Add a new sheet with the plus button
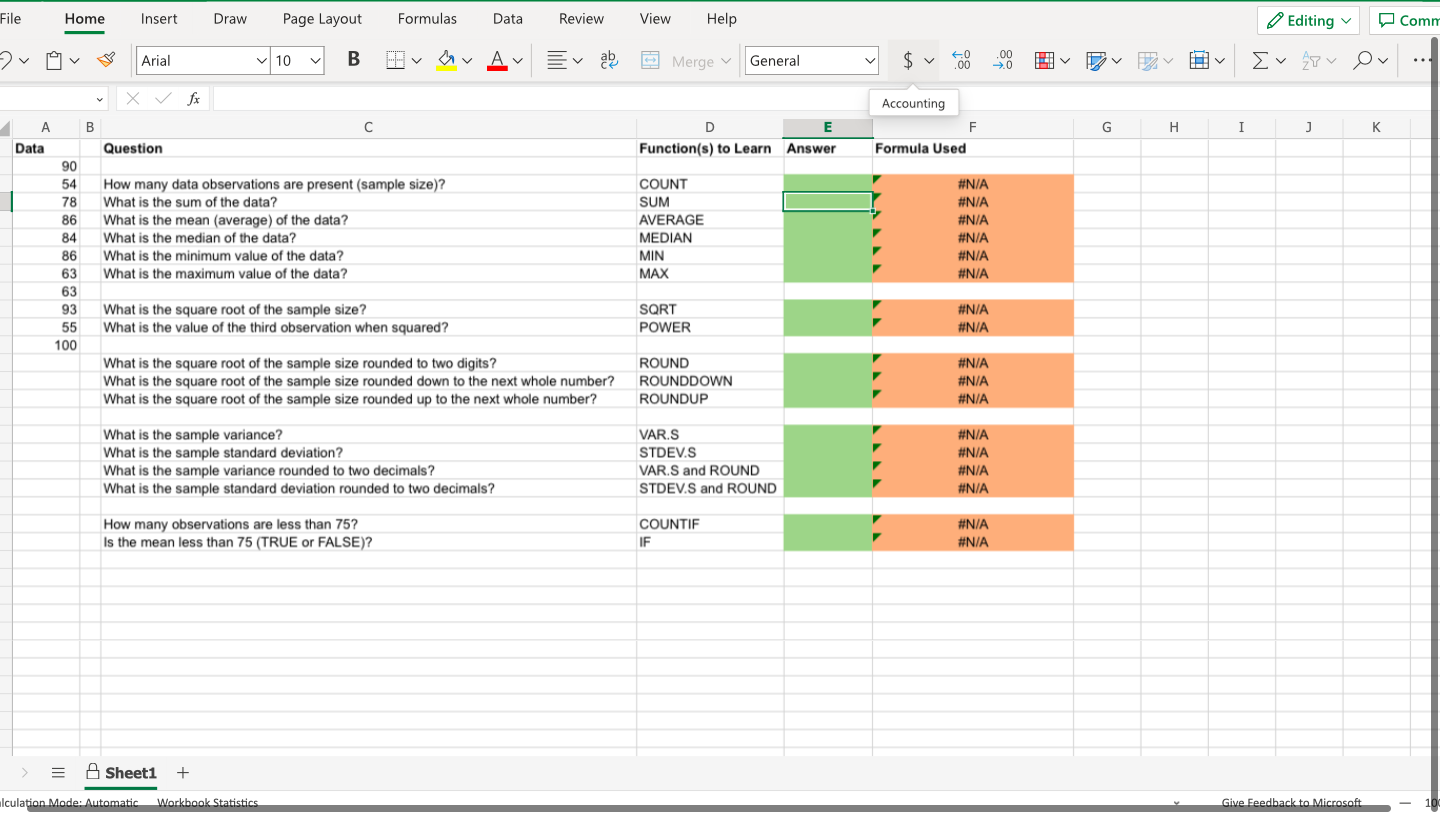 pos(182,773)
